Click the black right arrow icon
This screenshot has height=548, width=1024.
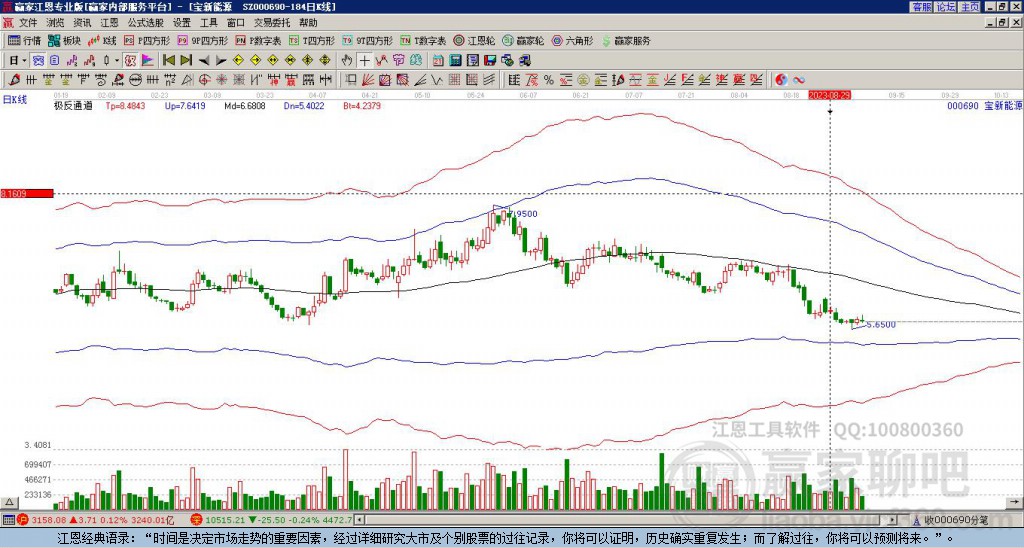click(x=221, y=61)
